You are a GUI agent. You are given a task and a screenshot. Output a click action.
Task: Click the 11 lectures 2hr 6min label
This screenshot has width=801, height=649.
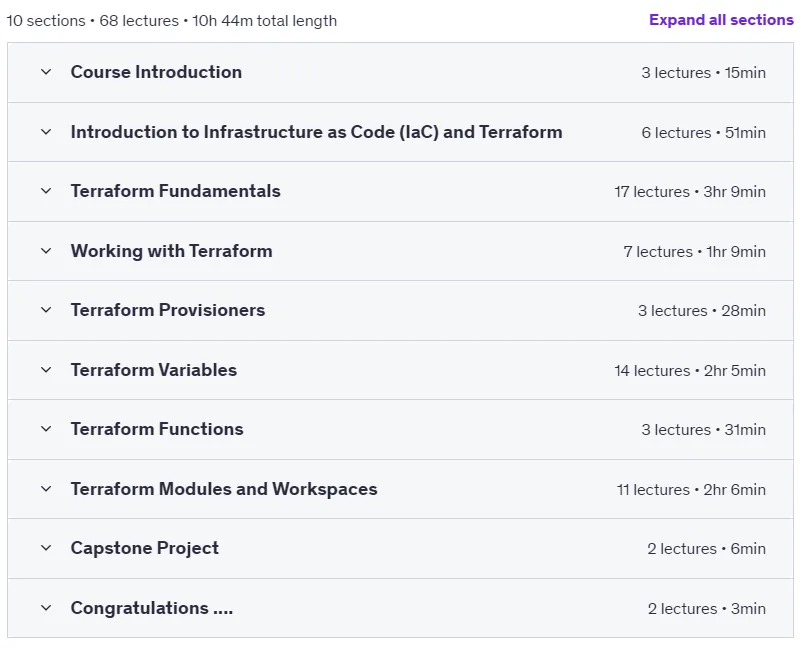[x=691, y=490]
